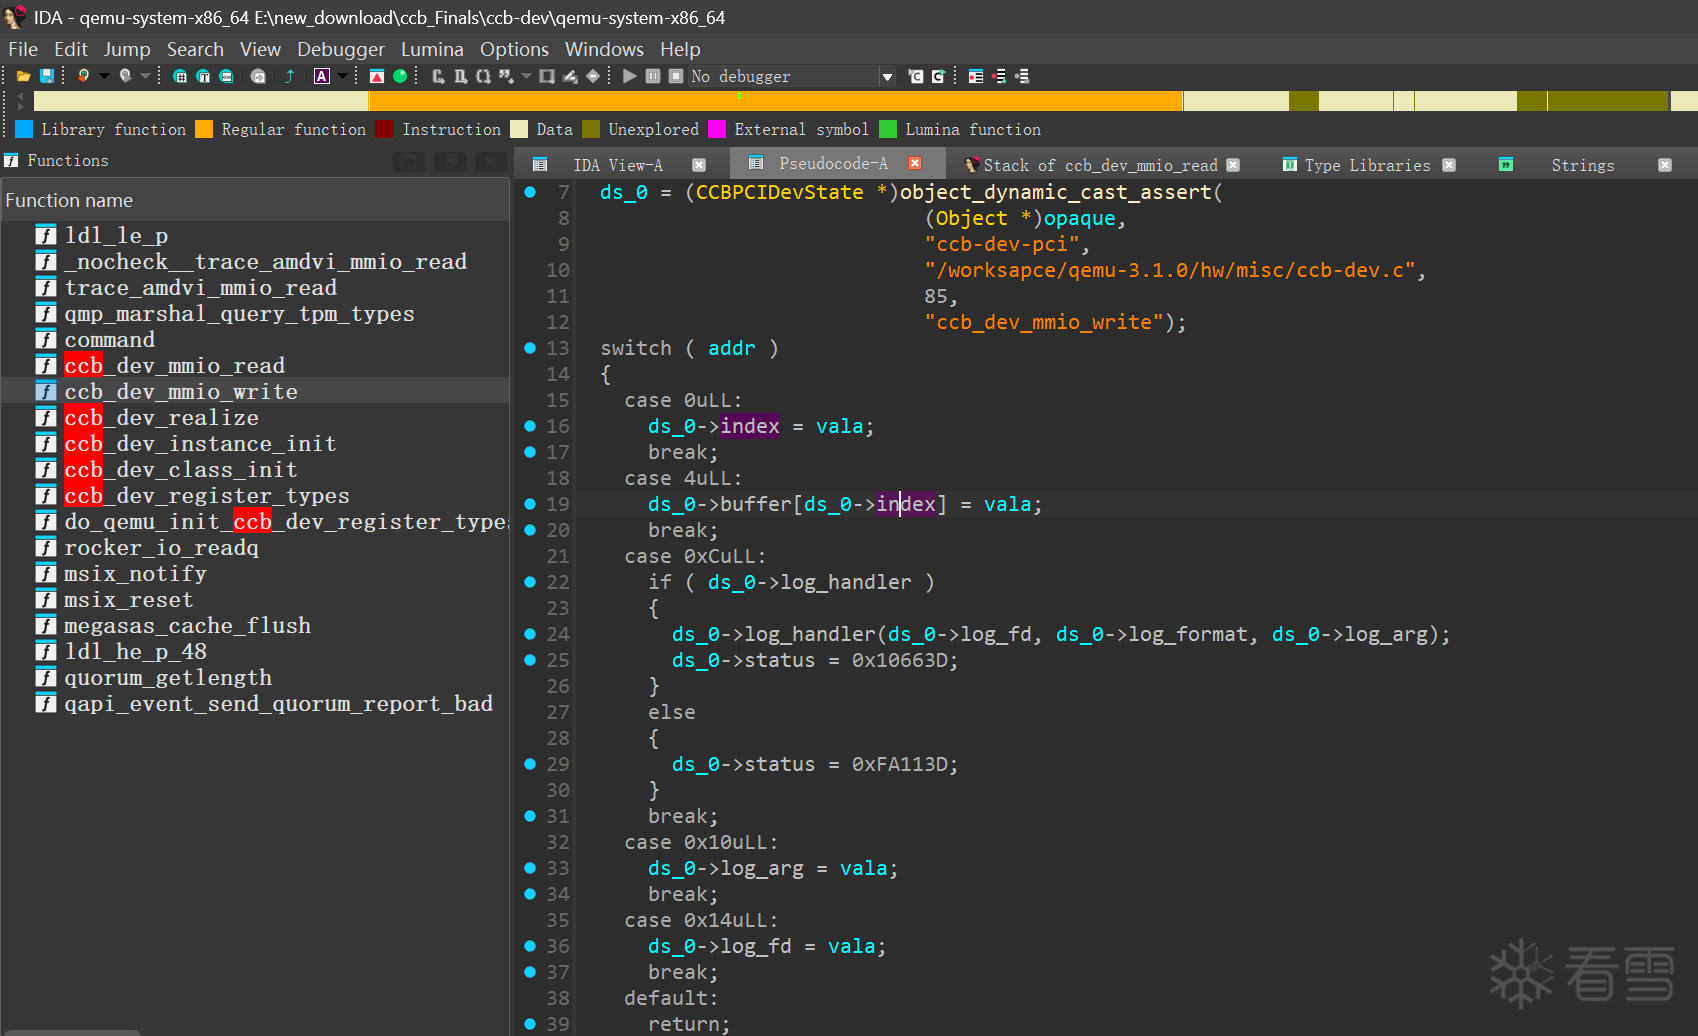This screenshot has height=1036, width=1698.
Task: Open the Debugger menu
Action: (x=340, y=49)
